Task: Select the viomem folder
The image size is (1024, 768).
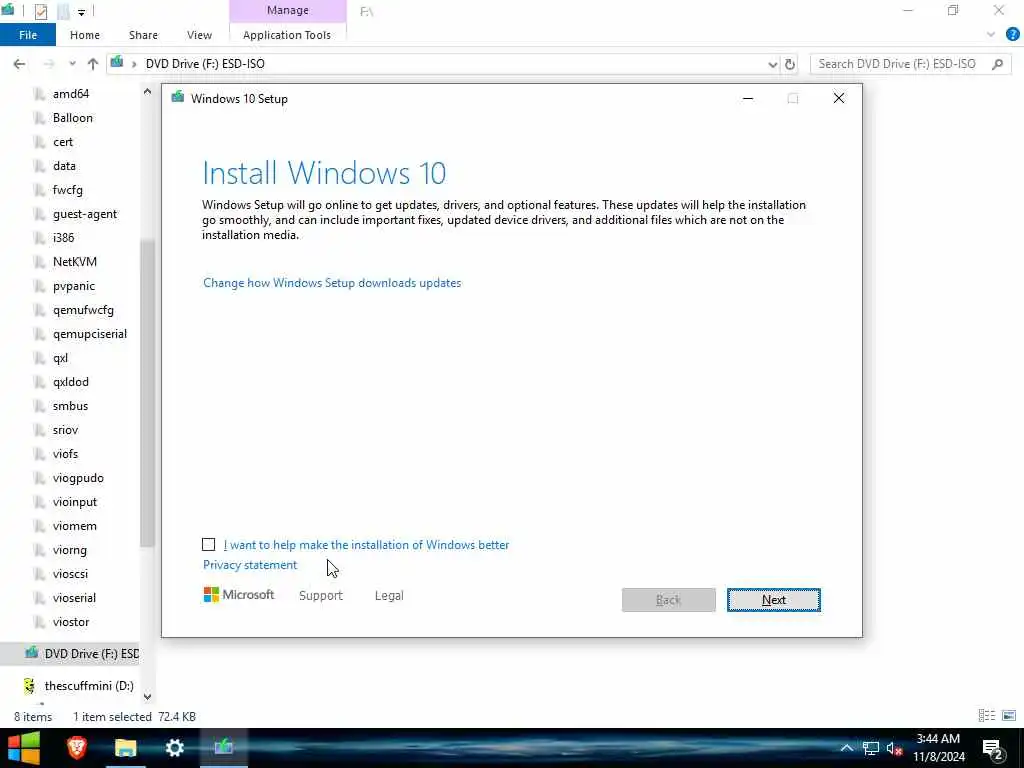Action: click(x=74, y=526)
